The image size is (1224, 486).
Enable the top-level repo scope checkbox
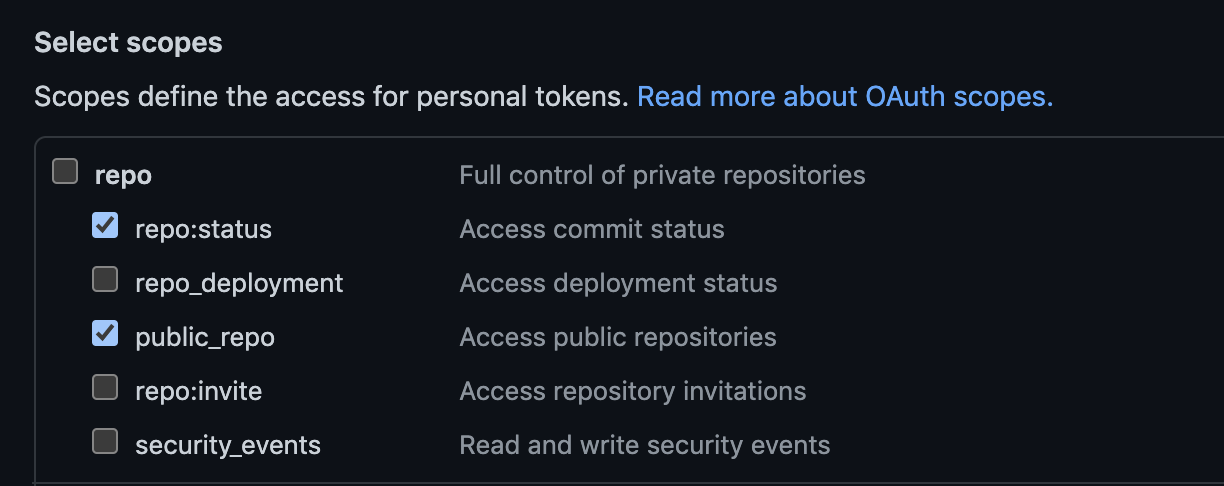[65, 172]
